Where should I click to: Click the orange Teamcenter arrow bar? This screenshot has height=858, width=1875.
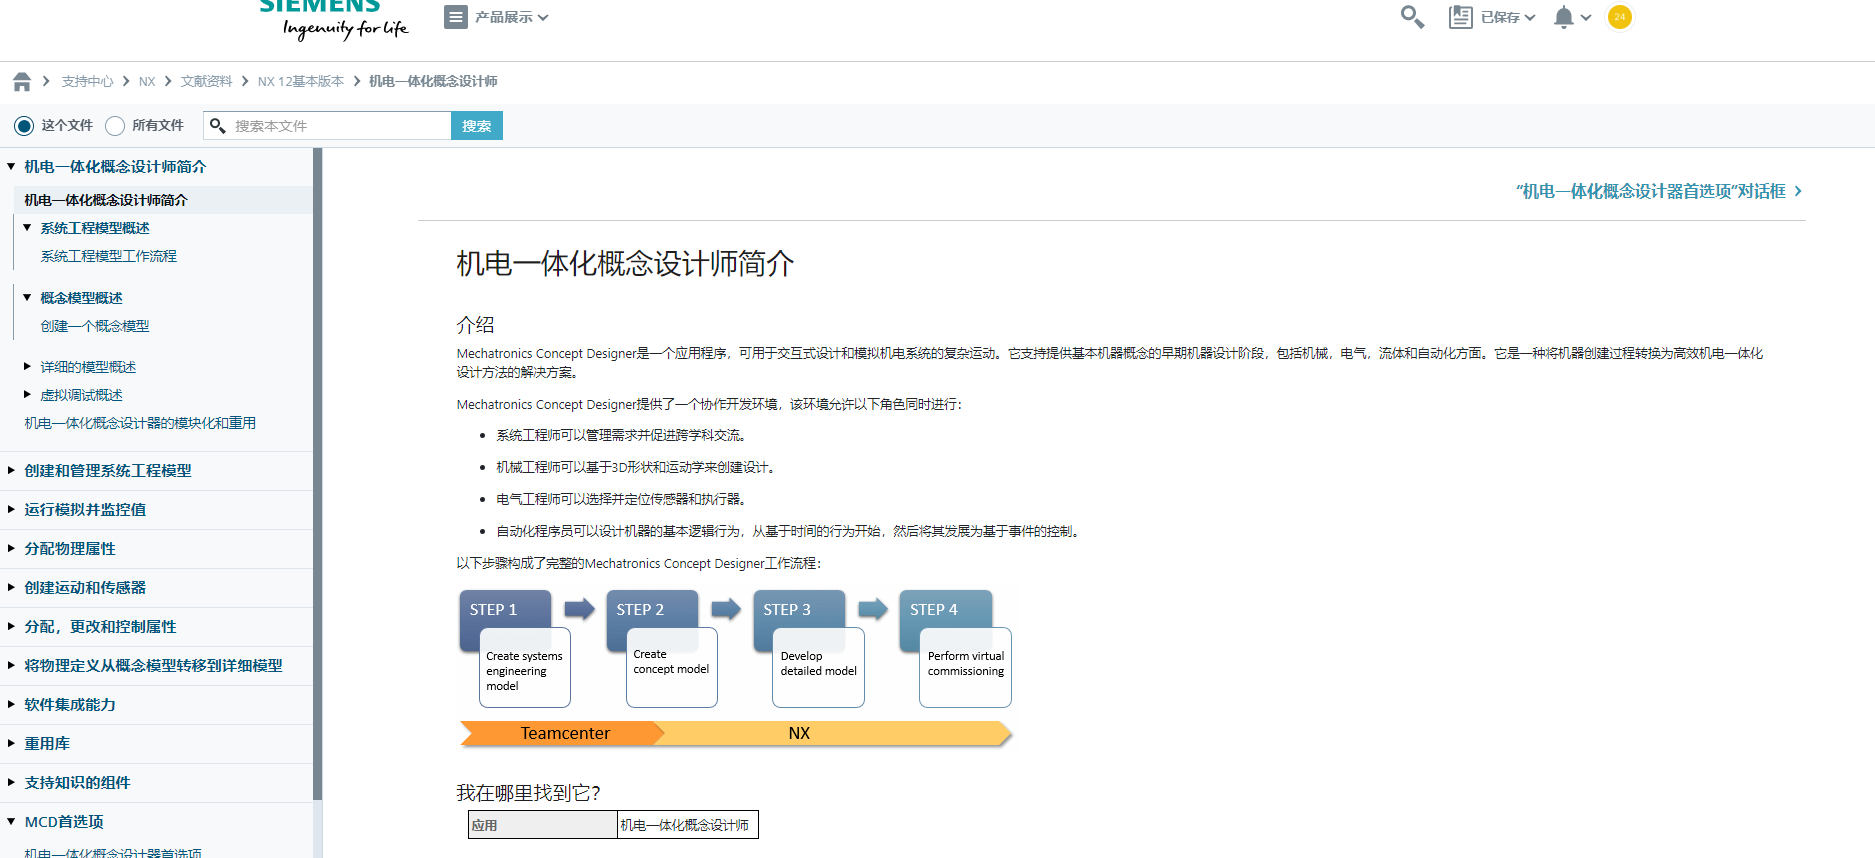pos(562,734)
